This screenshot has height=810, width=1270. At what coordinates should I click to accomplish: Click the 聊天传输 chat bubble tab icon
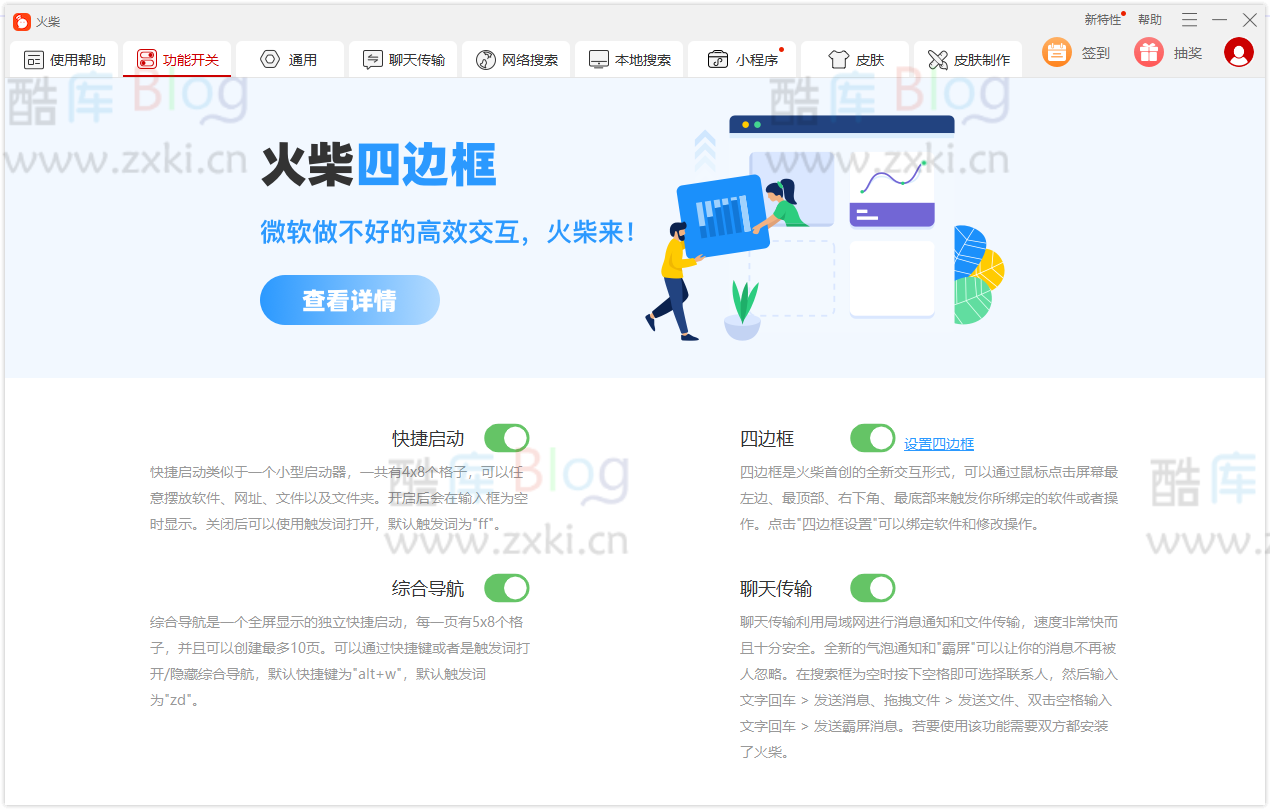coord(371,58)
